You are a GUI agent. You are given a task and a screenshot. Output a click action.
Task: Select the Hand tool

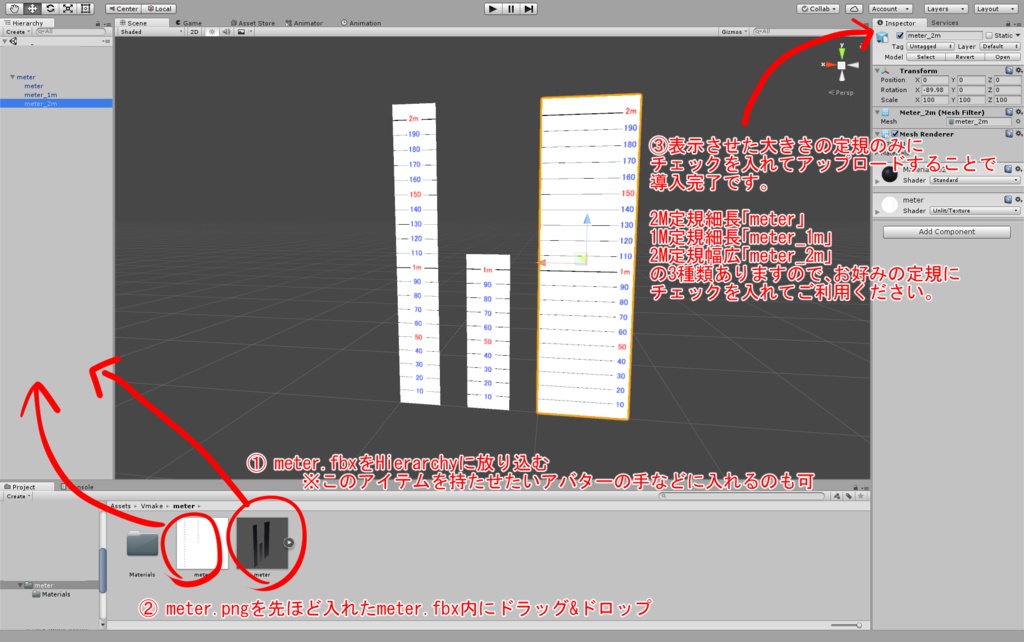(14, 8)
